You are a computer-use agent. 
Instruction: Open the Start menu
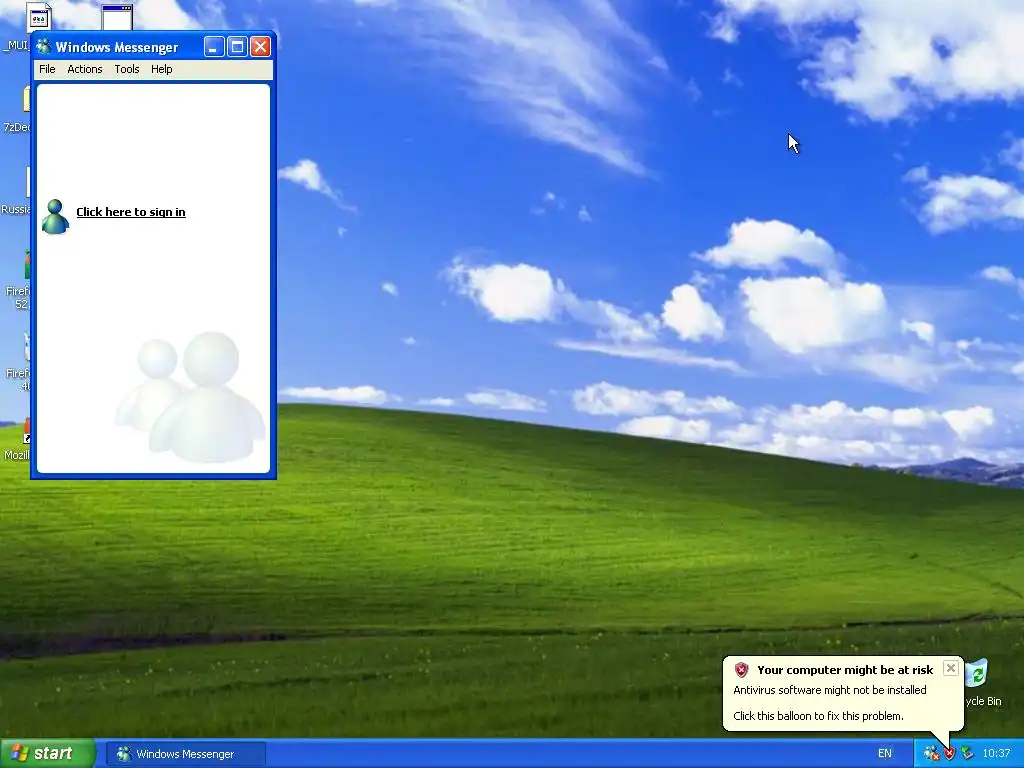pos(47,754)
